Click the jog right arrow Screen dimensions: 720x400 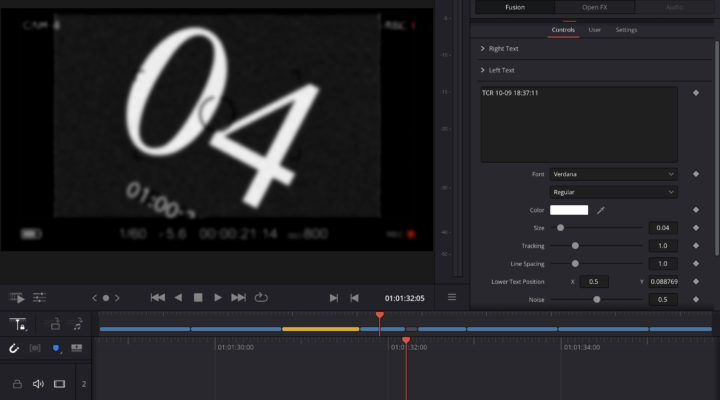[x=117, y=298]
